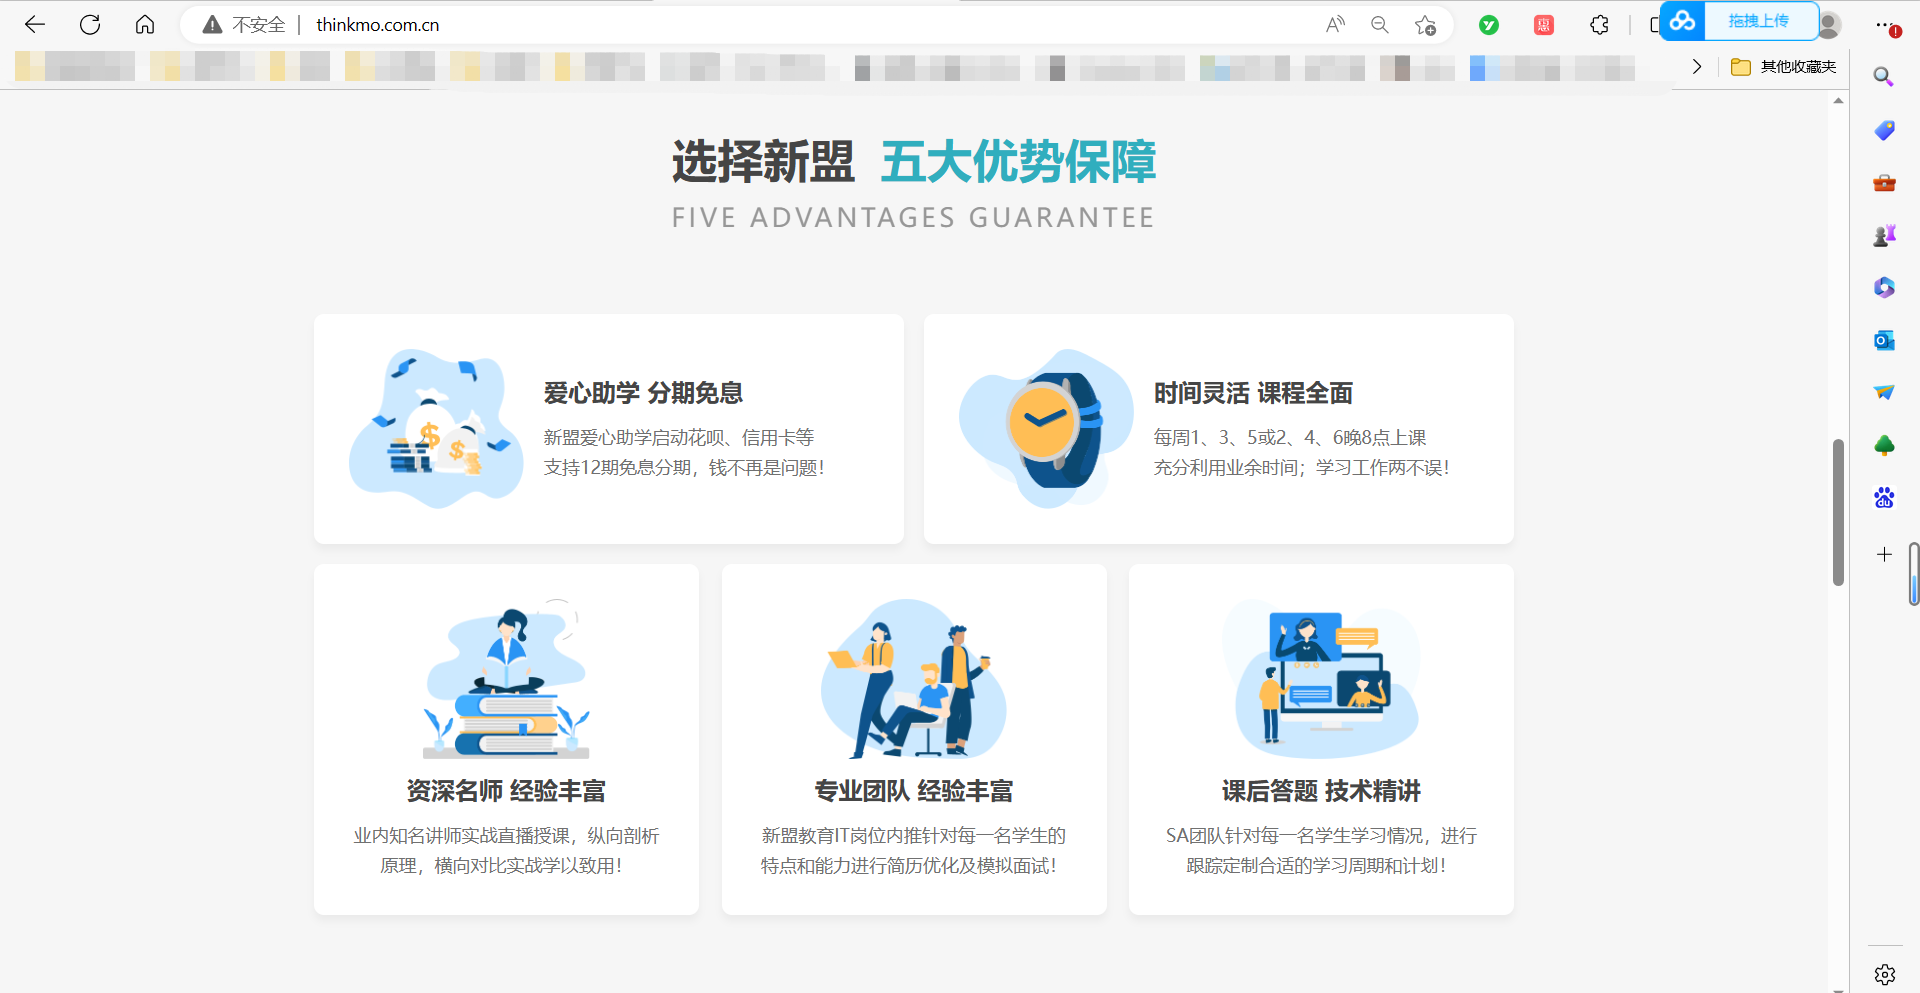Add this page to favorites

coord(1426,25)
